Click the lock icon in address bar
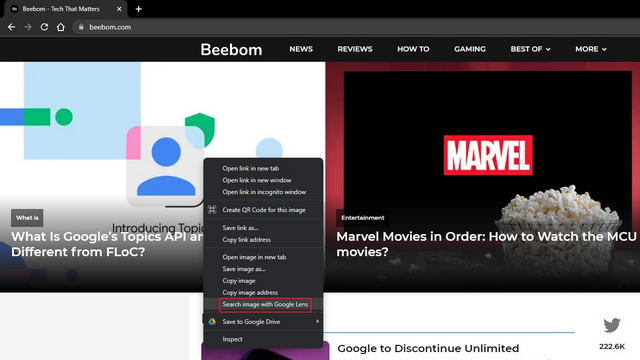640x360 pixels. coord(81,27)
